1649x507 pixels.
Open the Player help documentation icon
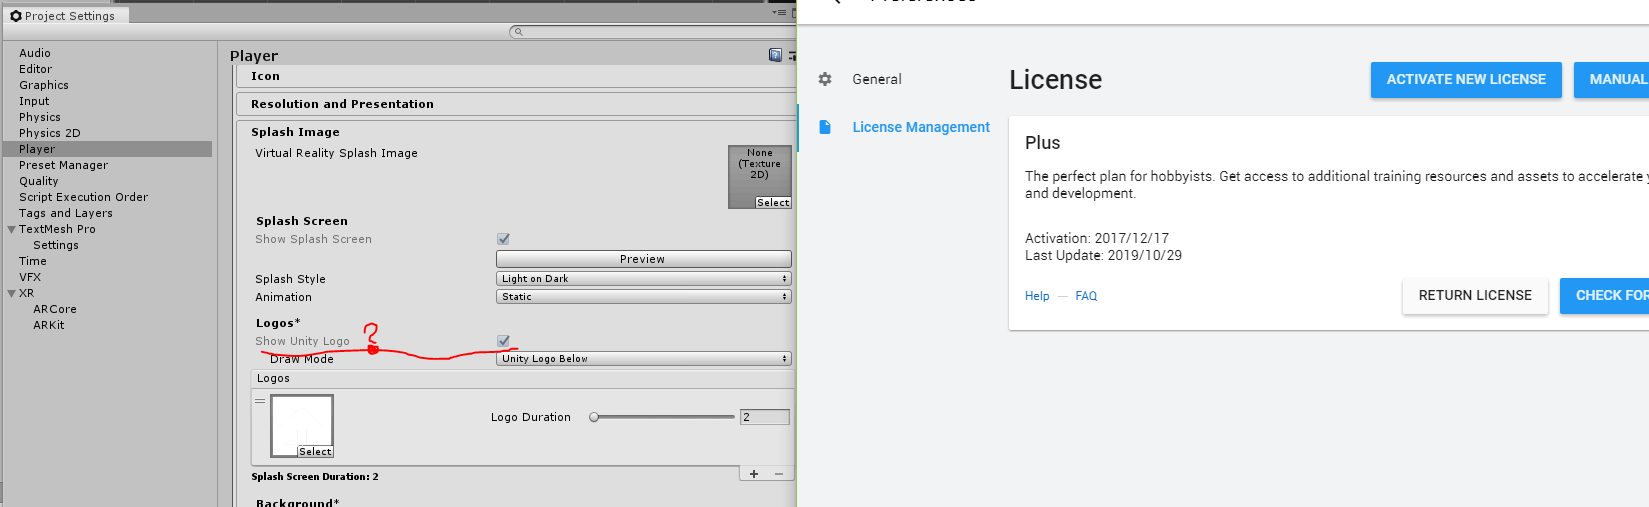[774, 55]
